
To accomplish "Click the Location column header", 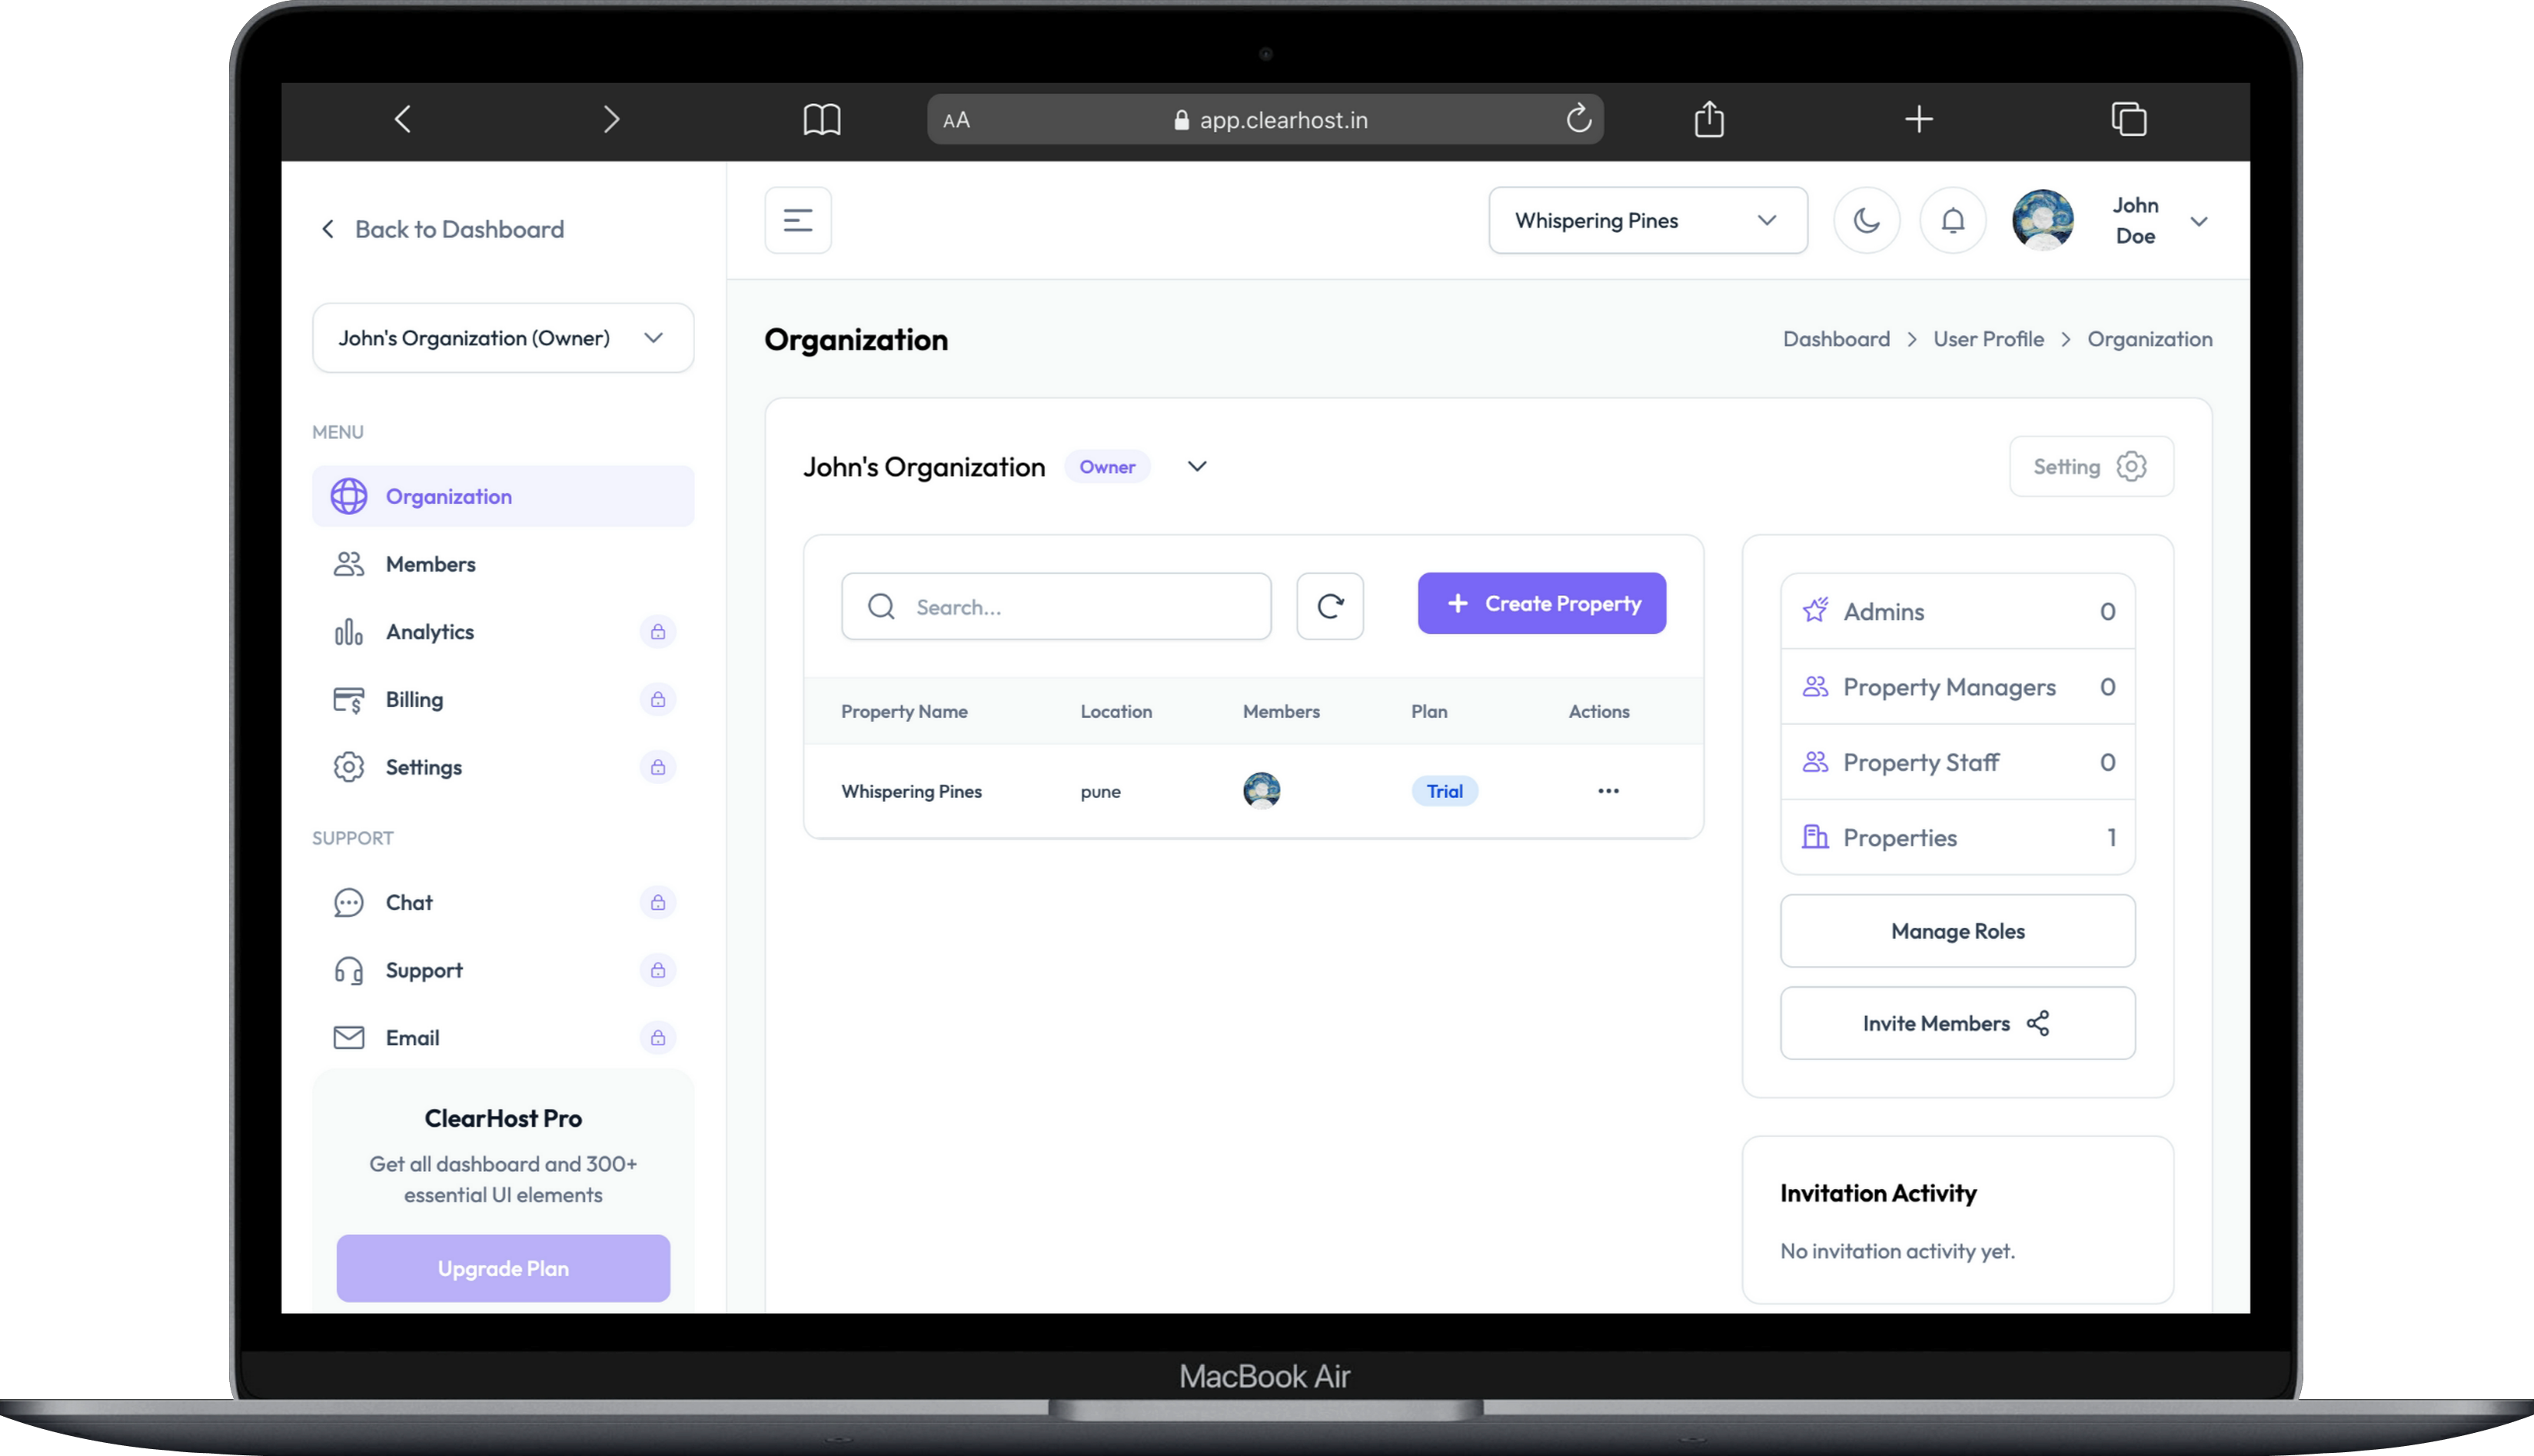I will pos(1116,711).
